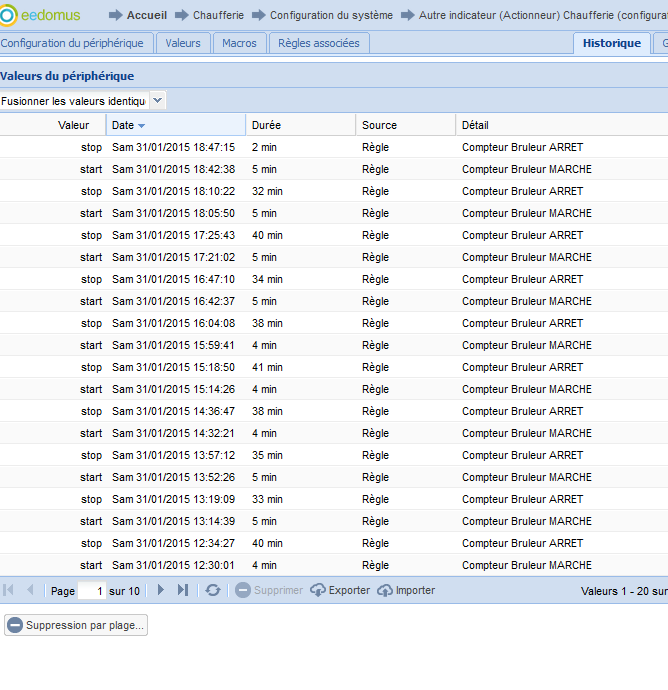Navigate to Accueil in breadcrumb

[x=146, y=15]
